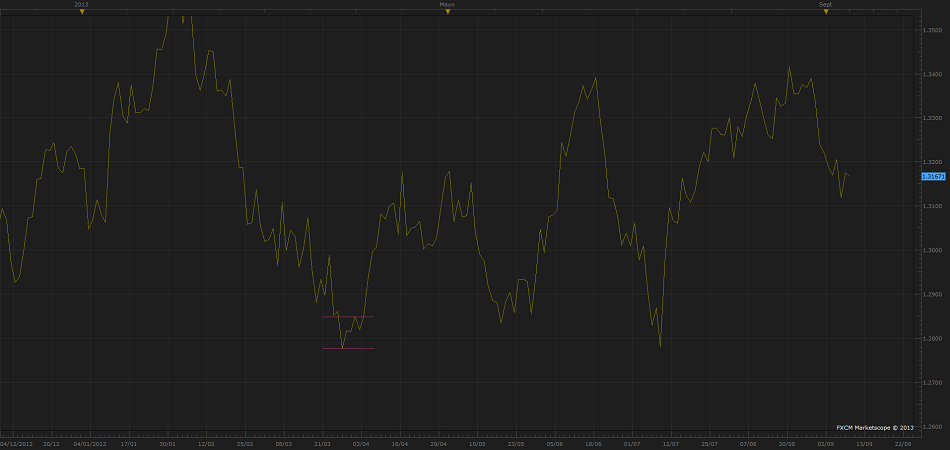Click the 20/08 date on time axis

(x=786, y=442)
